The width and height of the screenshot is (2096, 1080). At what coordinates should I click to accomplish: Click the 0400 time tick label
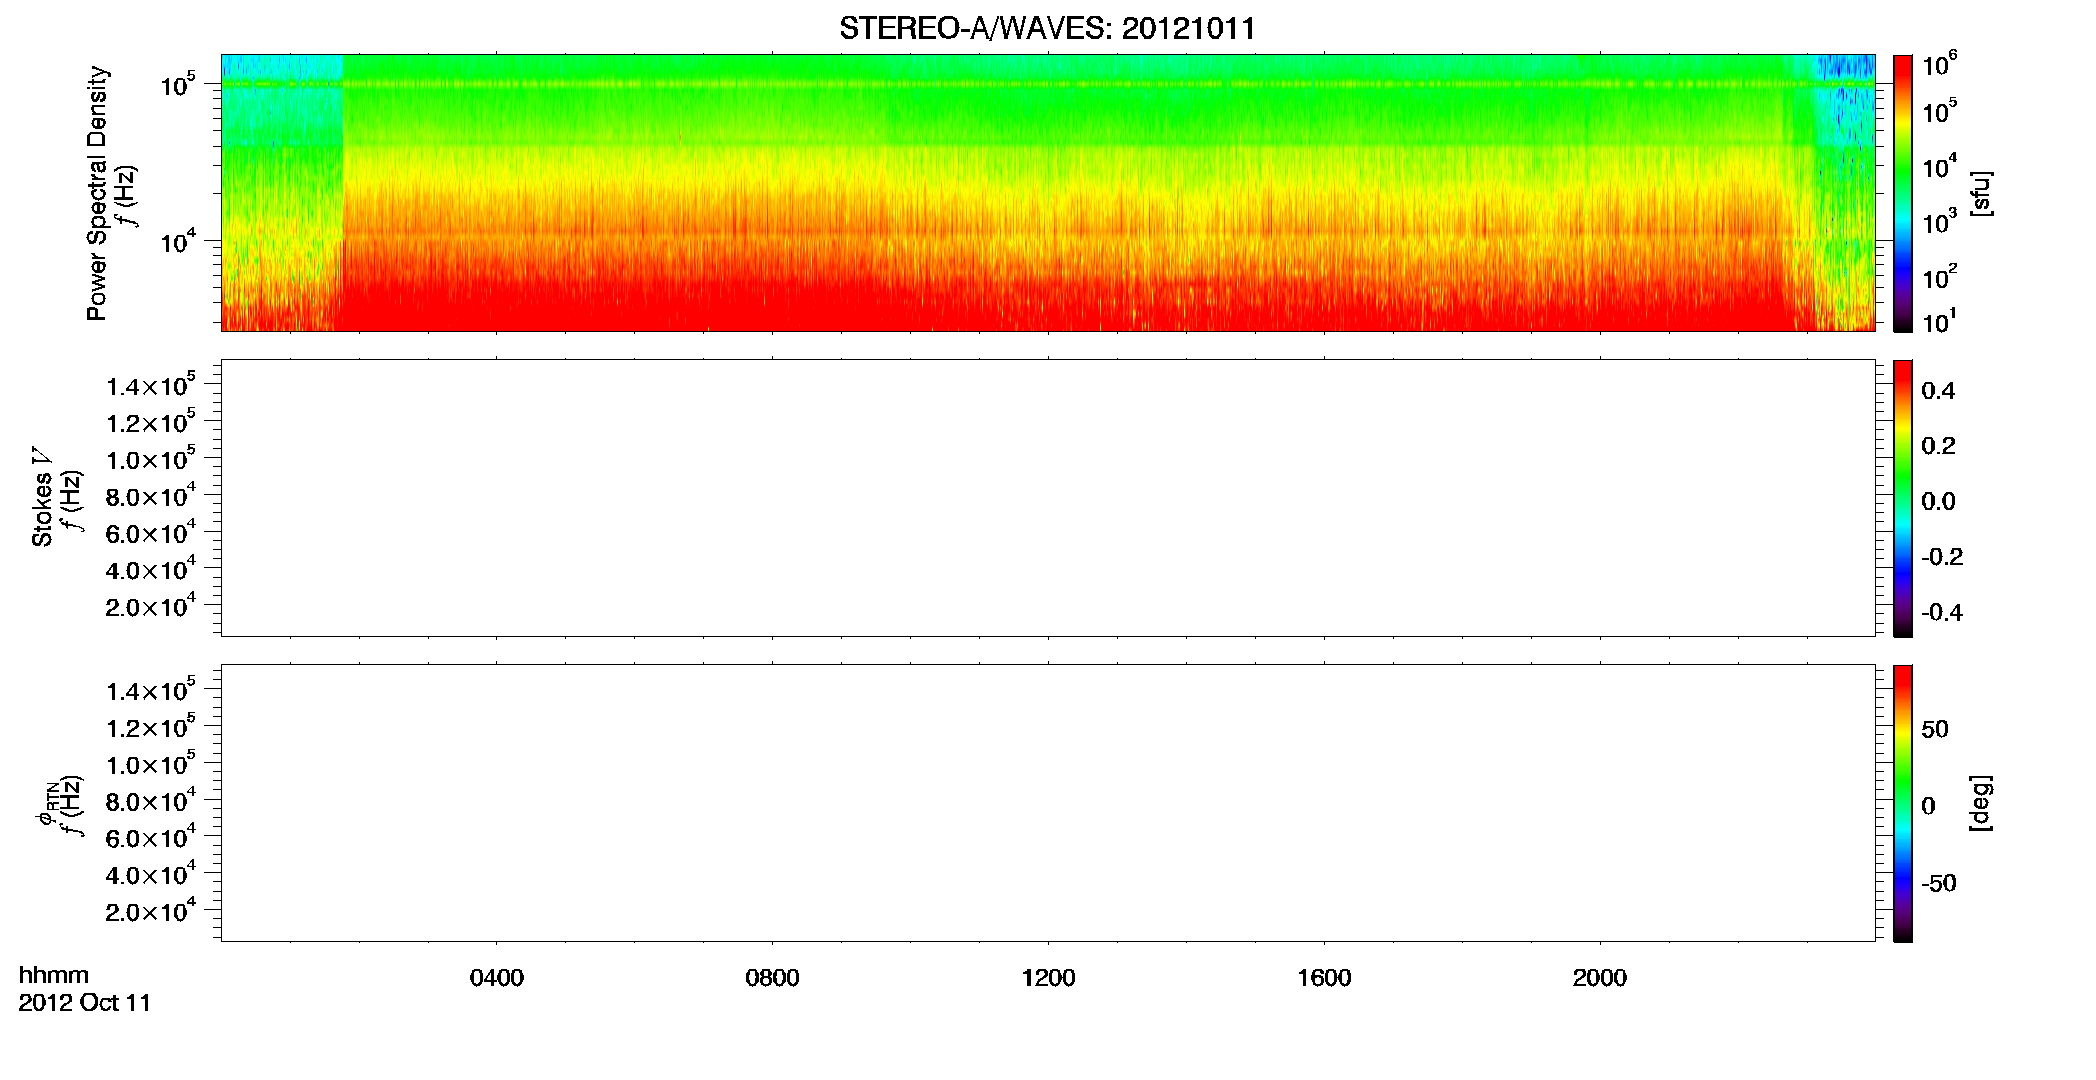pyautogui.click(x=496, y=978)
